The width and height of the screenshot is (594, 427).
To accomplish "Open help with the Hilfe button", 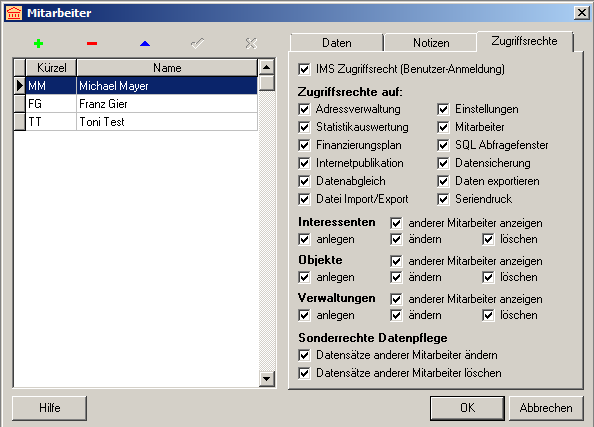I will 50,408.
